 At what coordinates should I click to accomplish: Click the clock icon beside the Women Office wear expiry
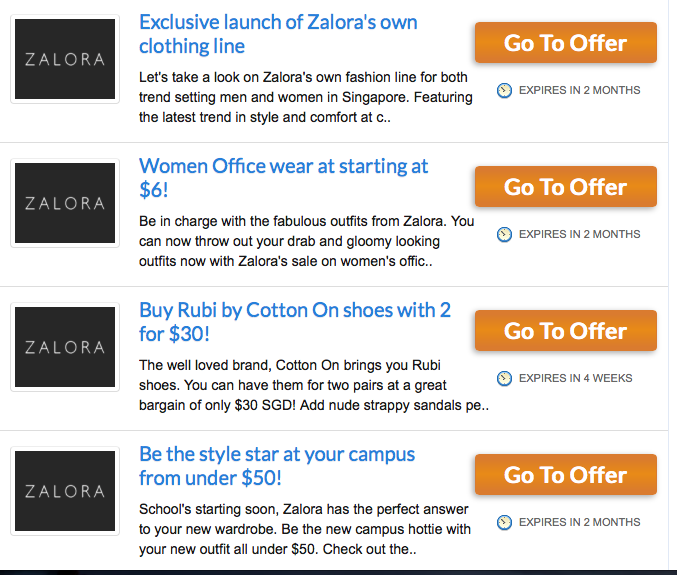click(504, 234)
